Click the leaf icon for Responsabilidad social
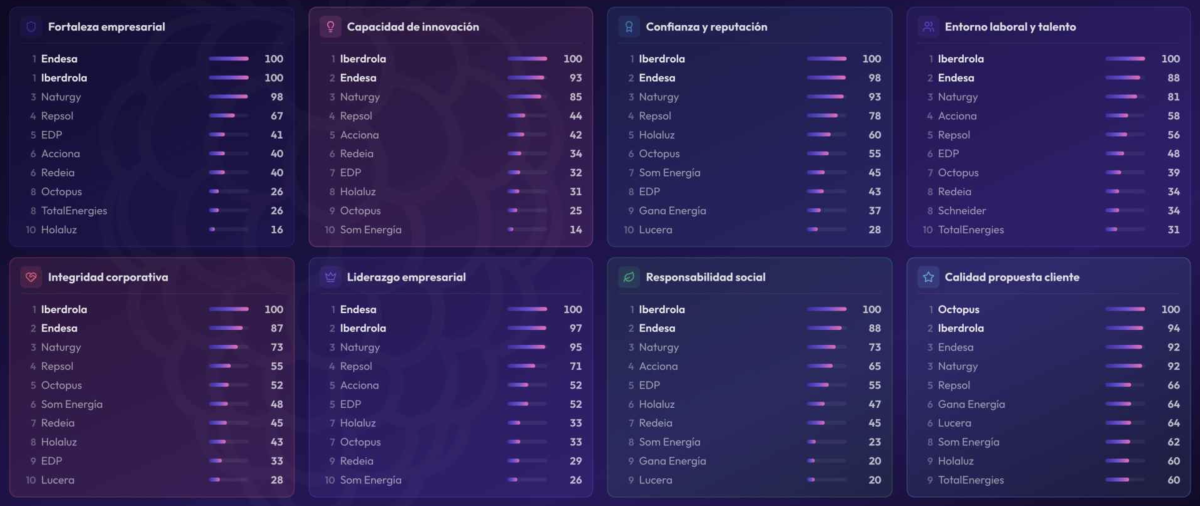 coord(629,277)
